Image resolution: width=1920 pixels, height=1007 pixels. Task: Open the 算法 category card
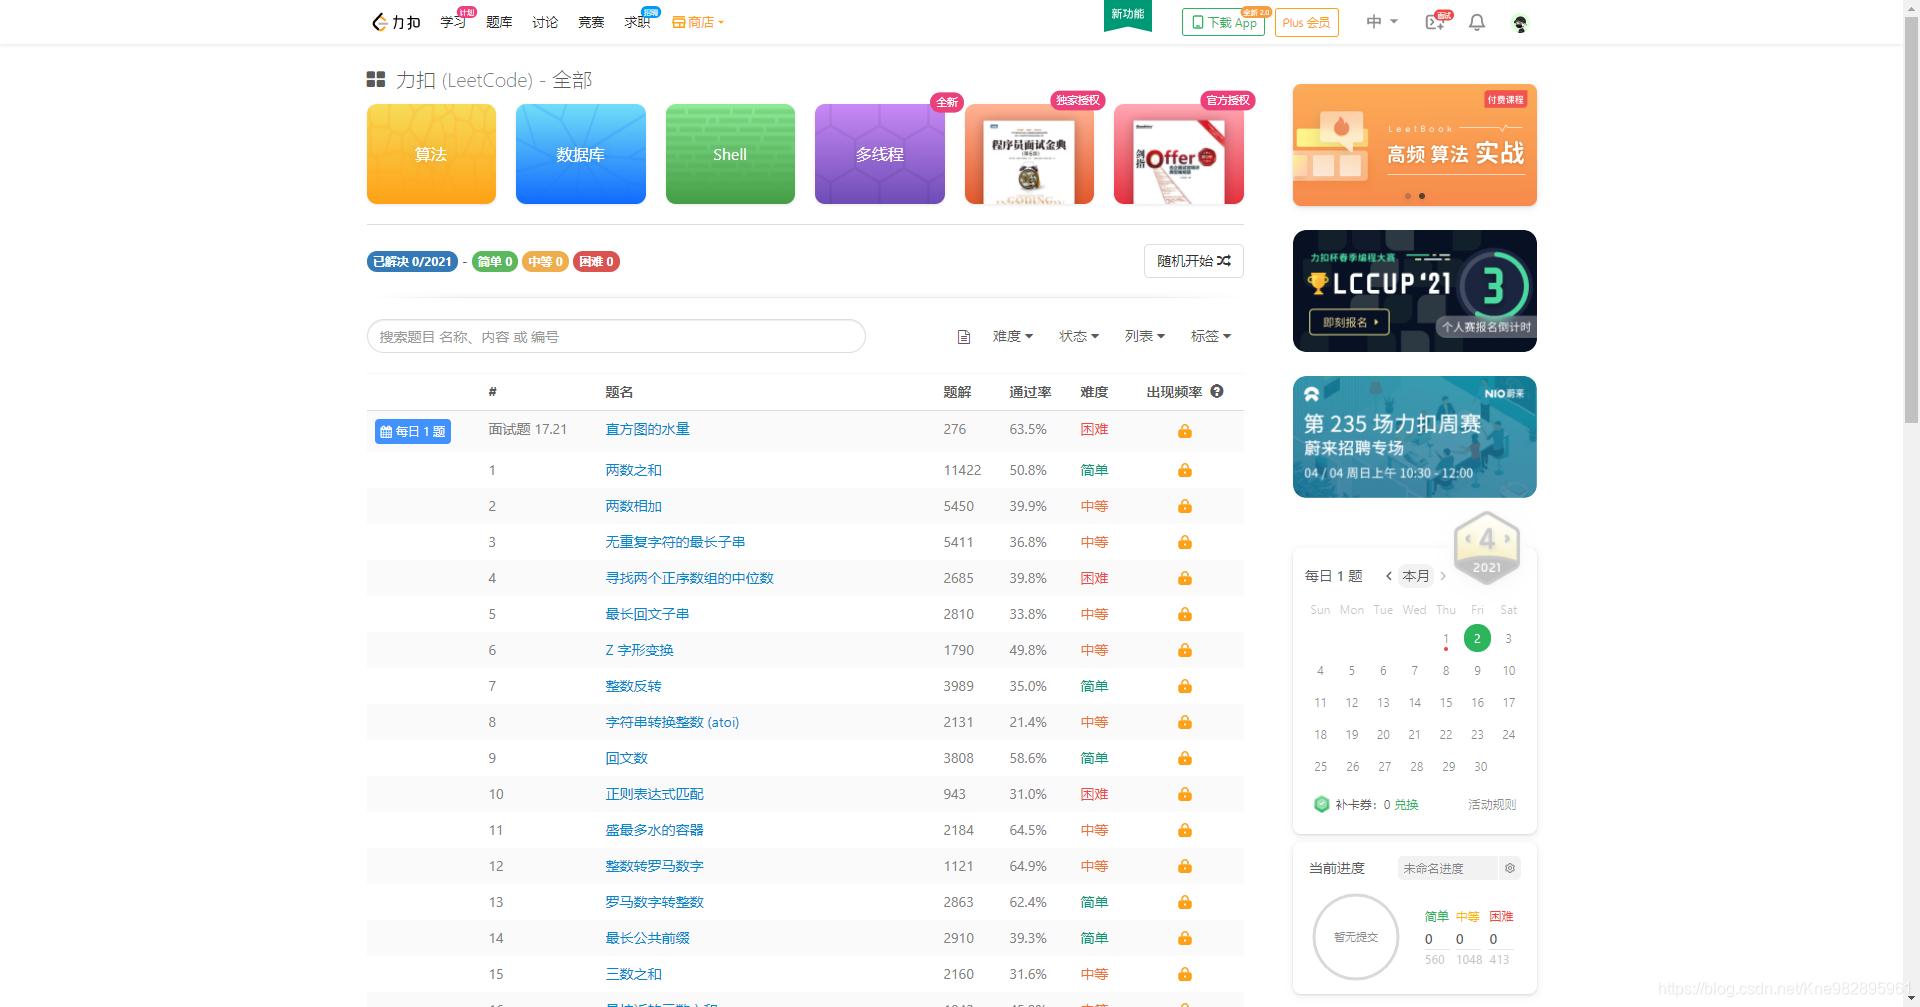[x=431, y=154]
